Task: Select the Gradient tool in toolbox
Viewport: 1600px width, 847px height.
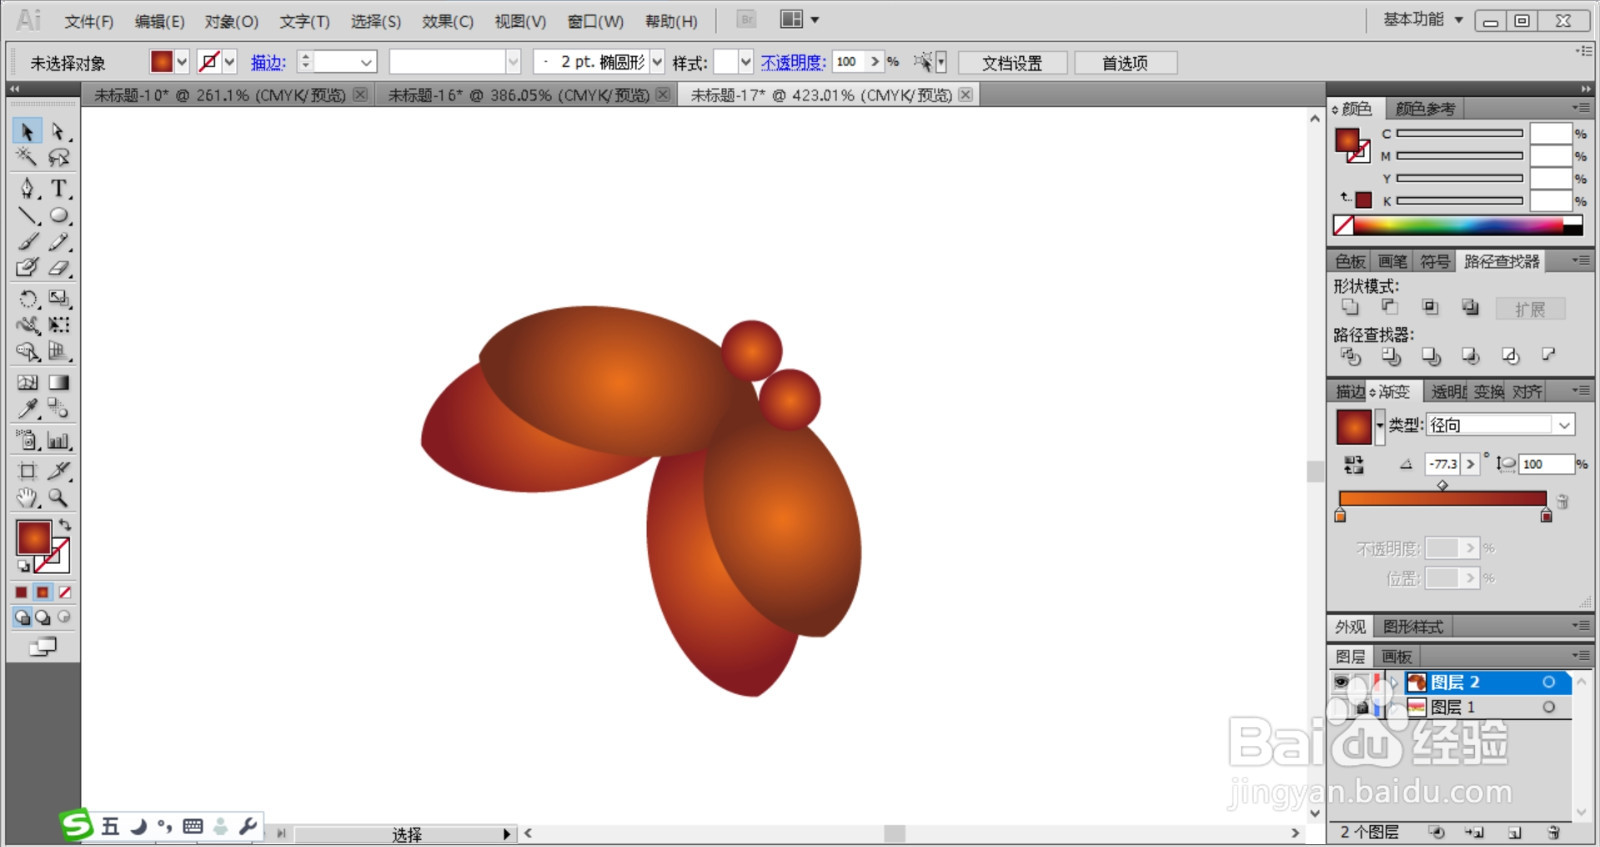Action: pos(58,382)
